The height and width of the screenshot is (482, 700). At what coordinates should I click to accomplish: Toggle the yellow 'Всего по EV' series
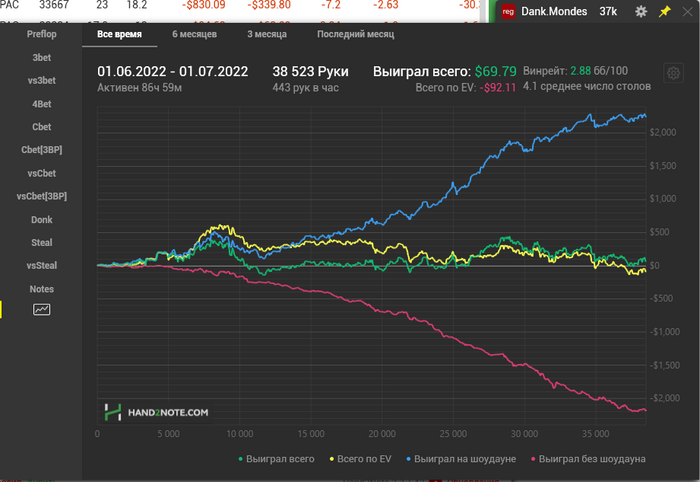click(x=360, y=459)
